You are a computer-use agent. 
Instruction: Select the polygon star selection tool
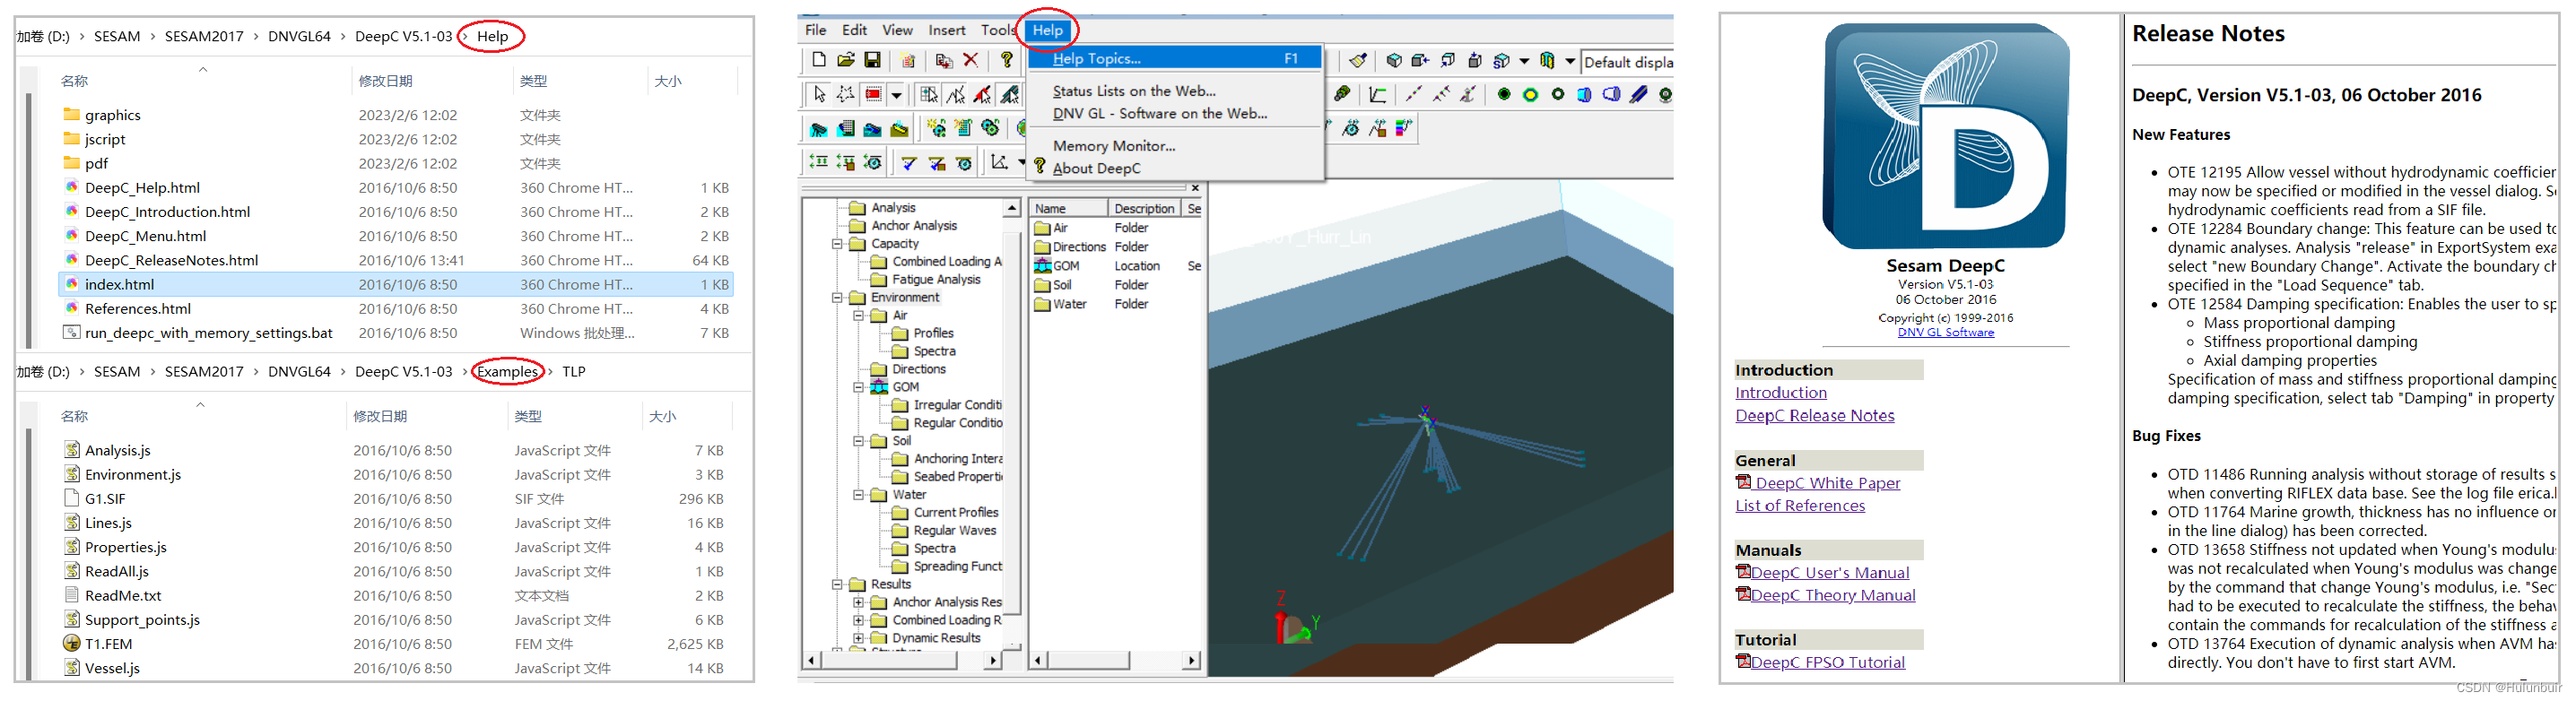point(846,94)
